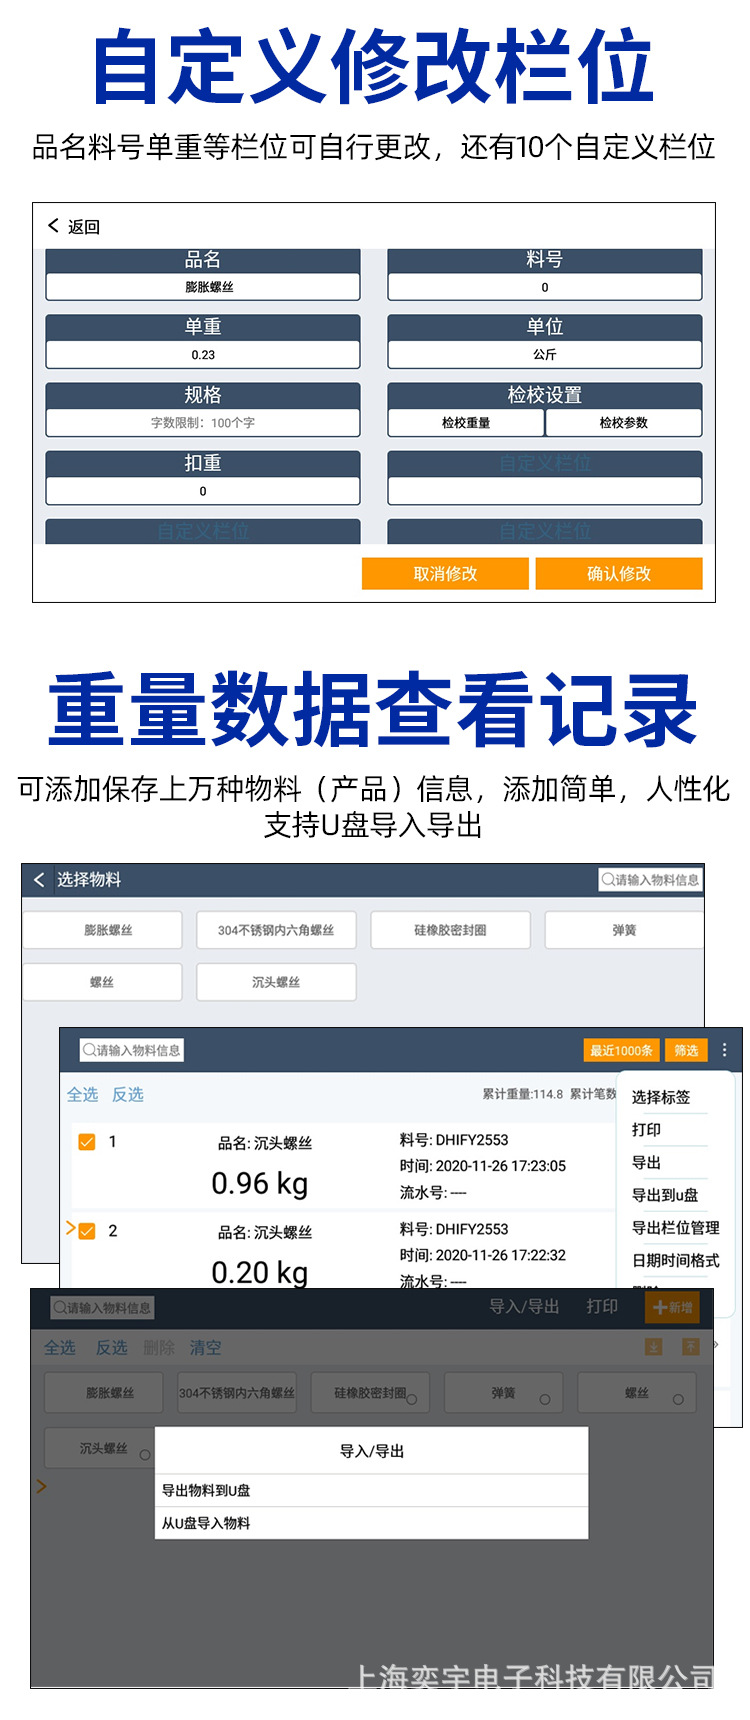Open the 筛选 filter button

tap(686, 1050)
